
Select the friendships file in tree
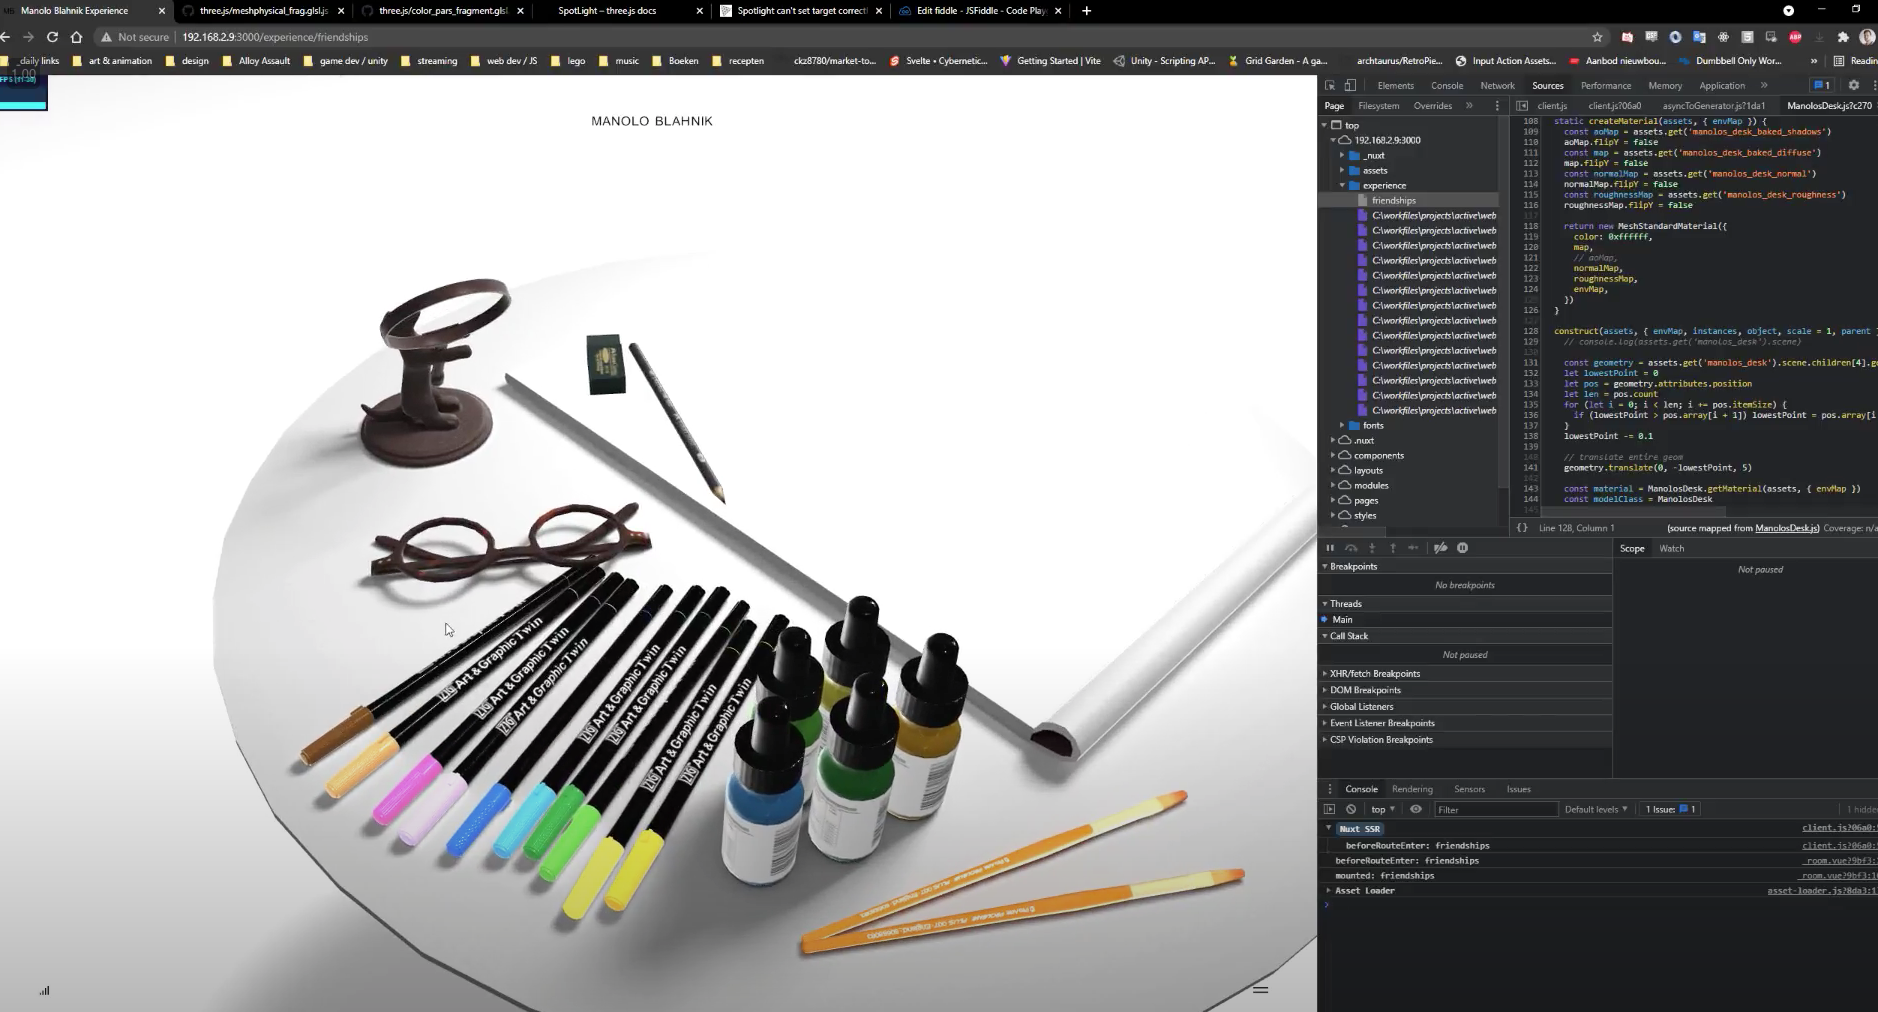[x=1393, y=200]
